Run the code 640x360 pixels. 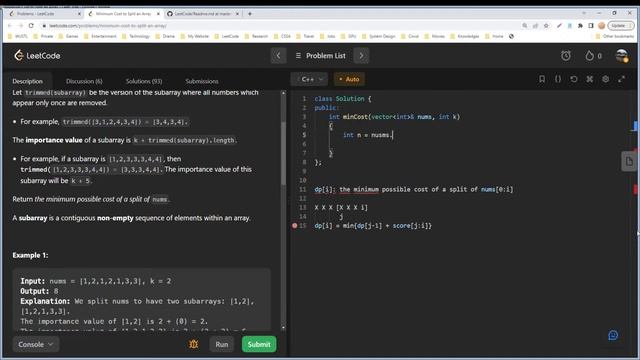coord(222,344)
